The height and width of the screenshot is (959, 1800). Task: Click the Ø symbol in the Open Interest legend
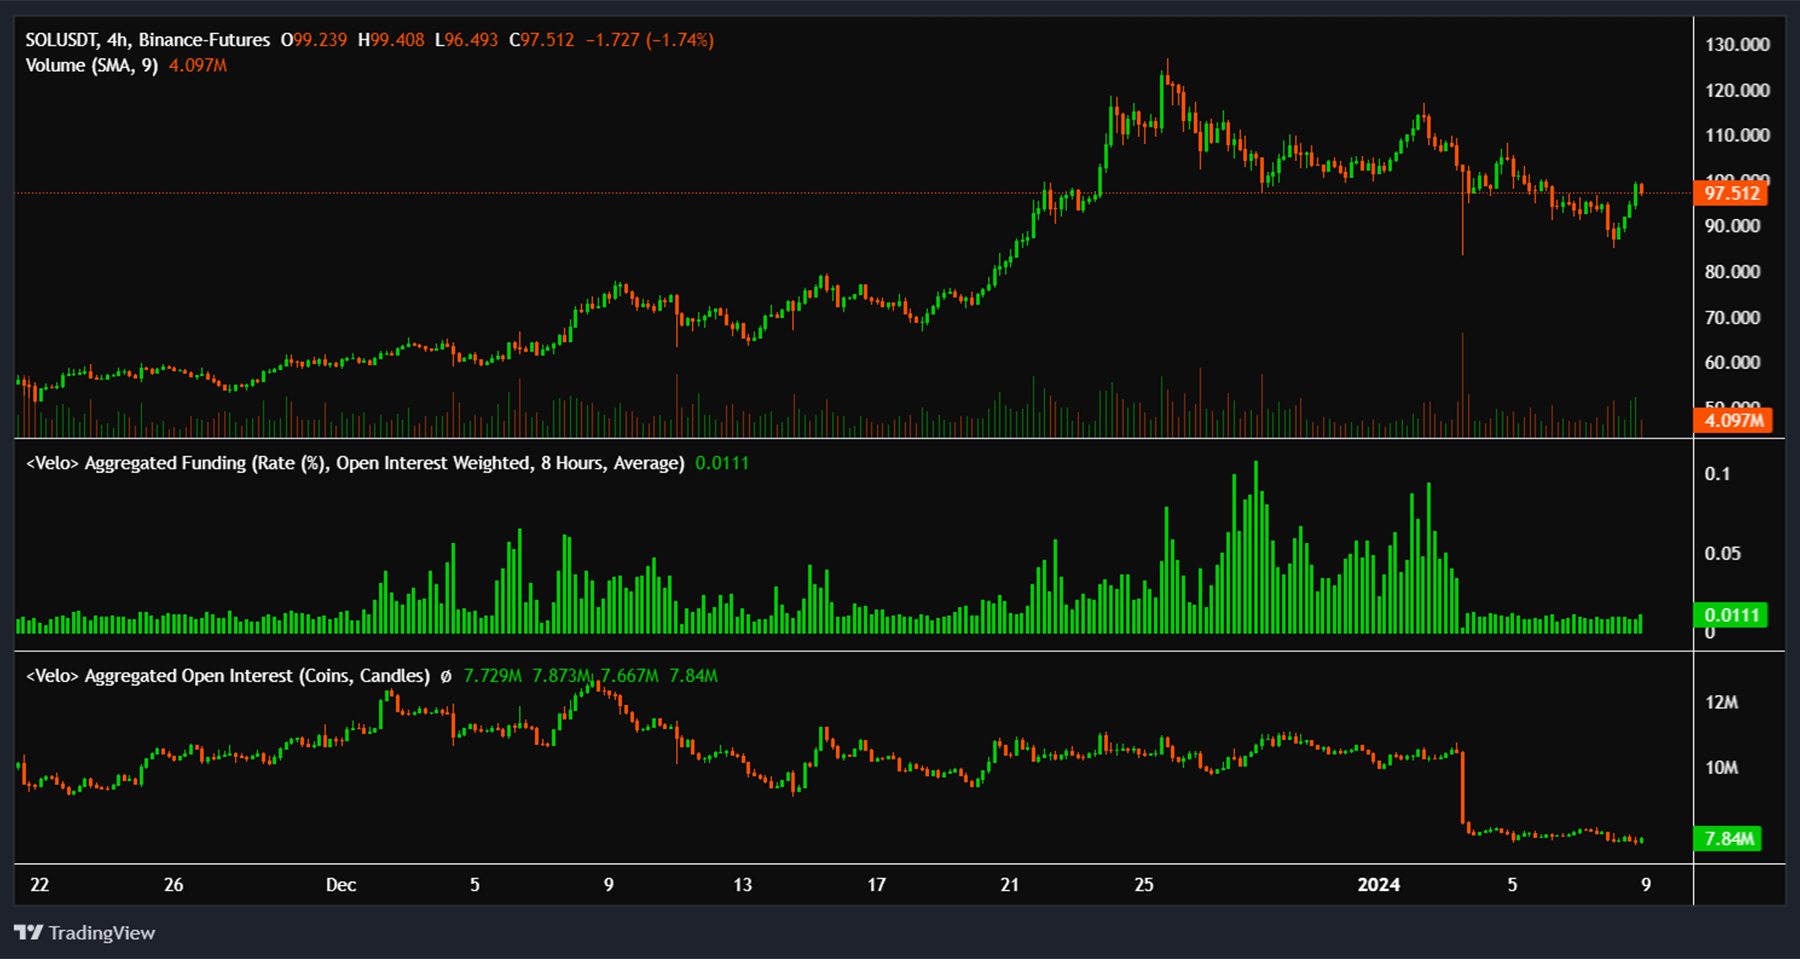click(x=445, y=676)
